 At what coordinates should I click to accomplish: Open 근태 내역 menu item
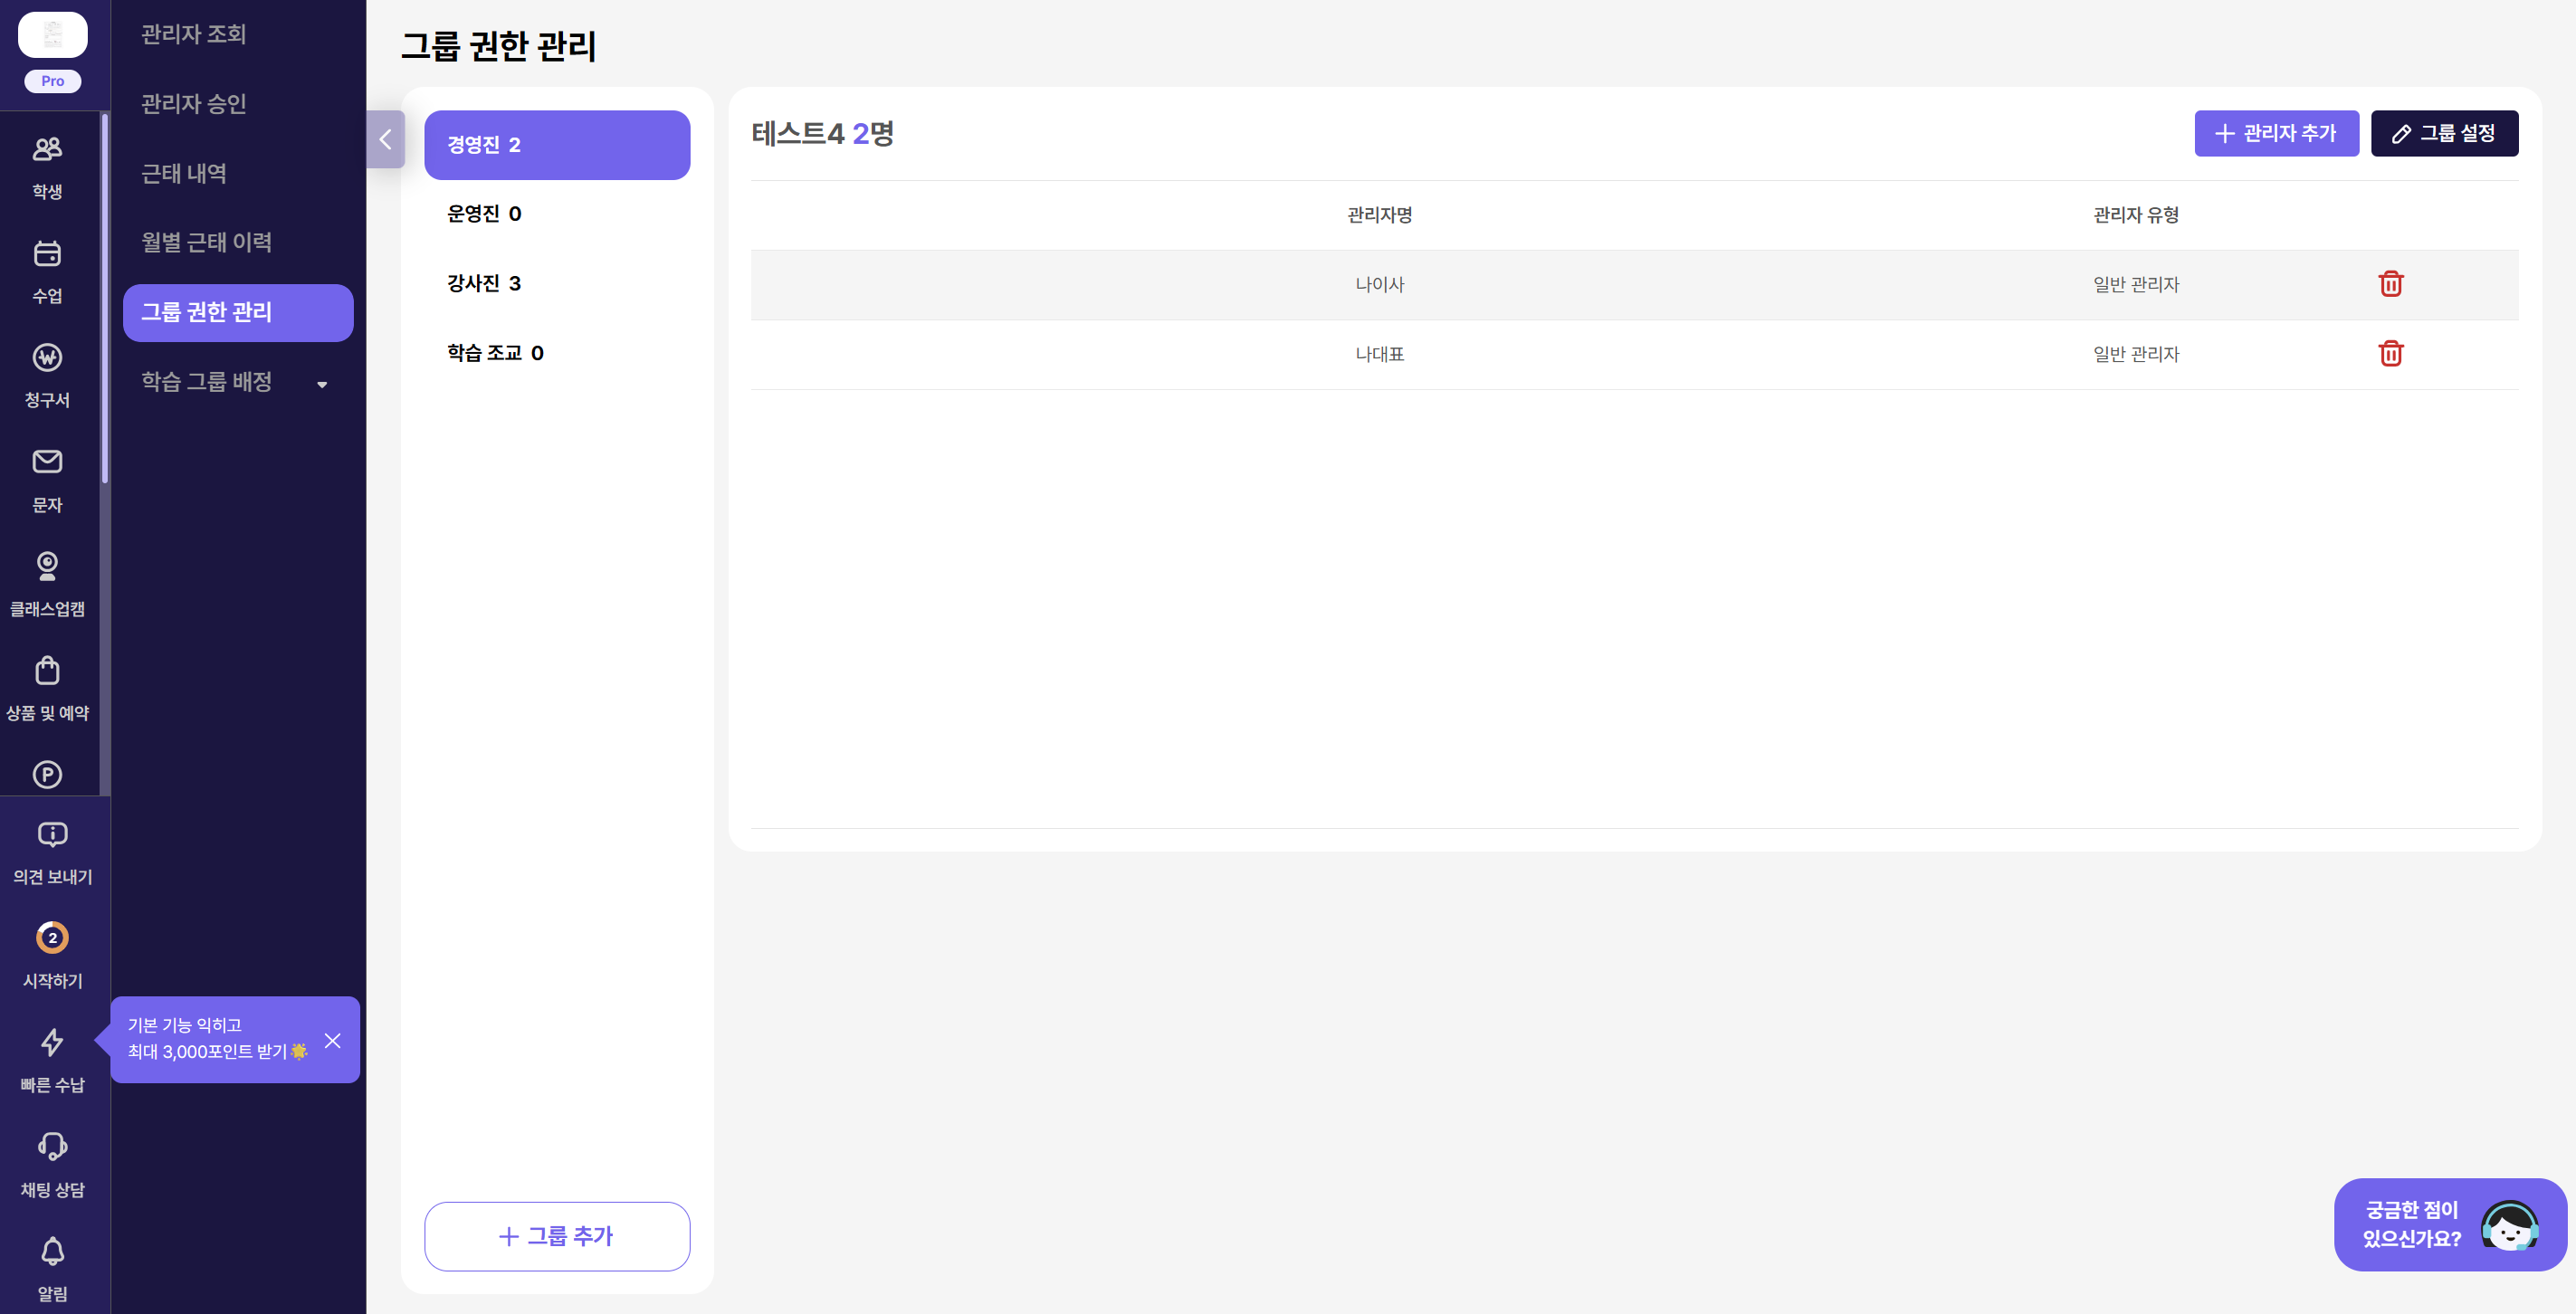point(184,173)
